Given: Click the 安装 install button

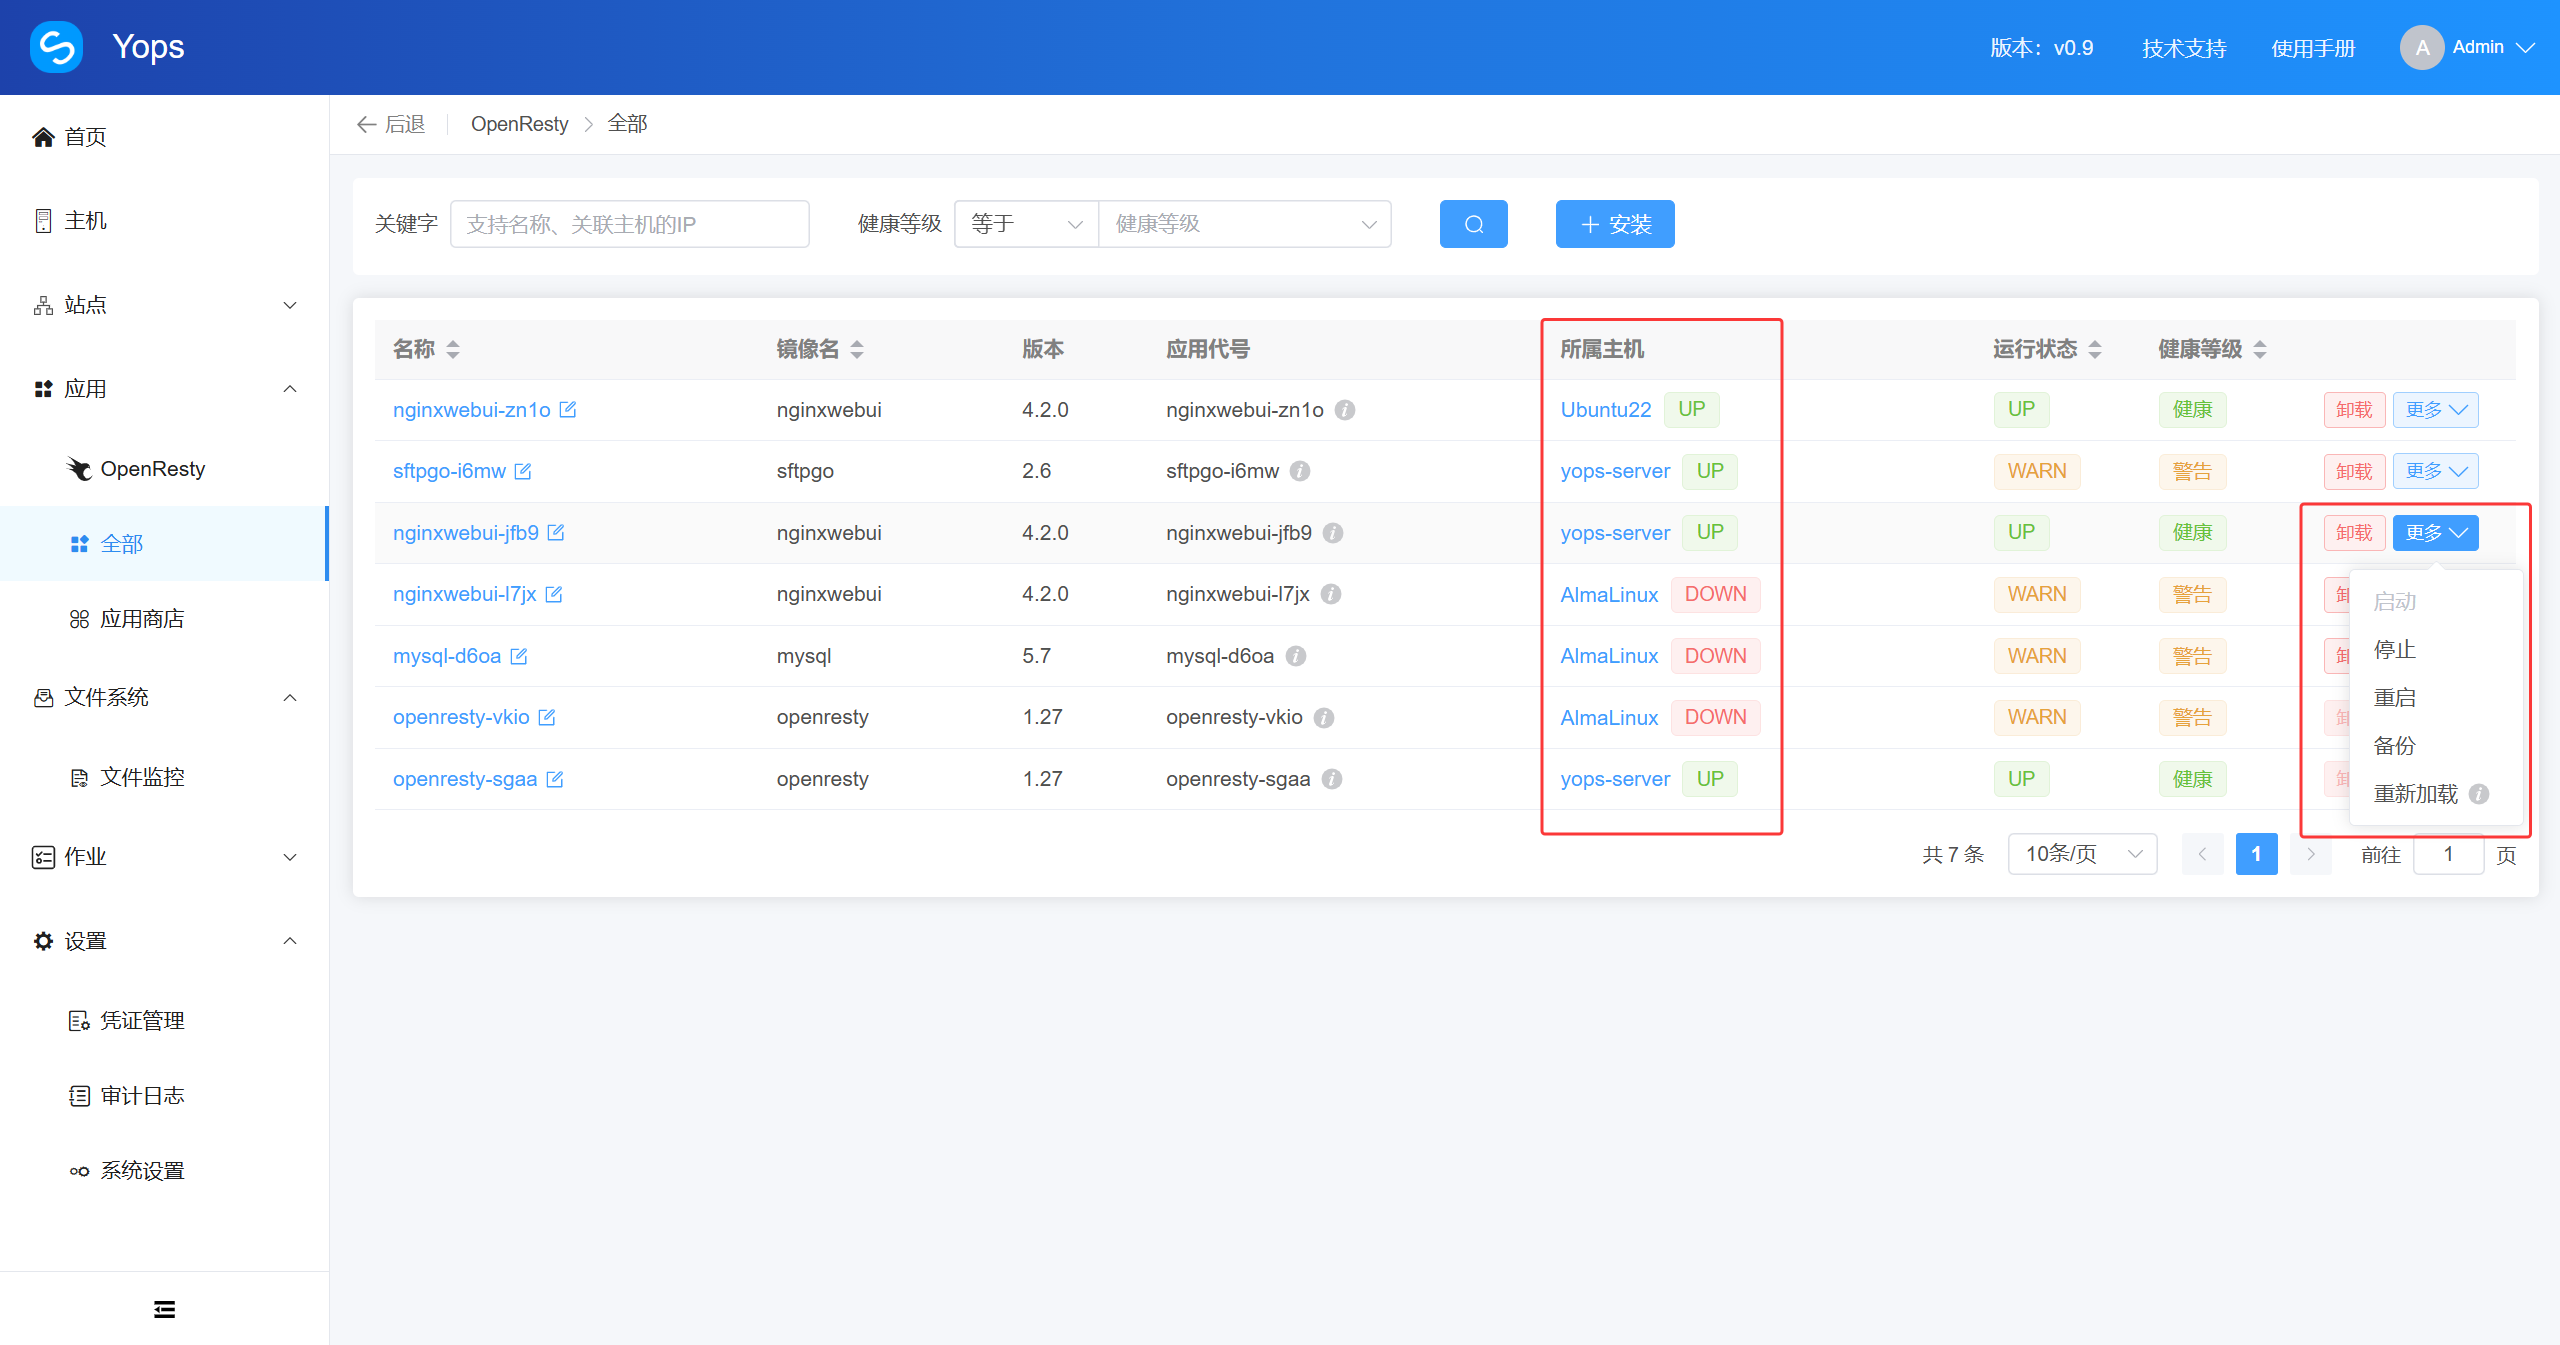Looking at the screenshot, I should coord(1615,224).
